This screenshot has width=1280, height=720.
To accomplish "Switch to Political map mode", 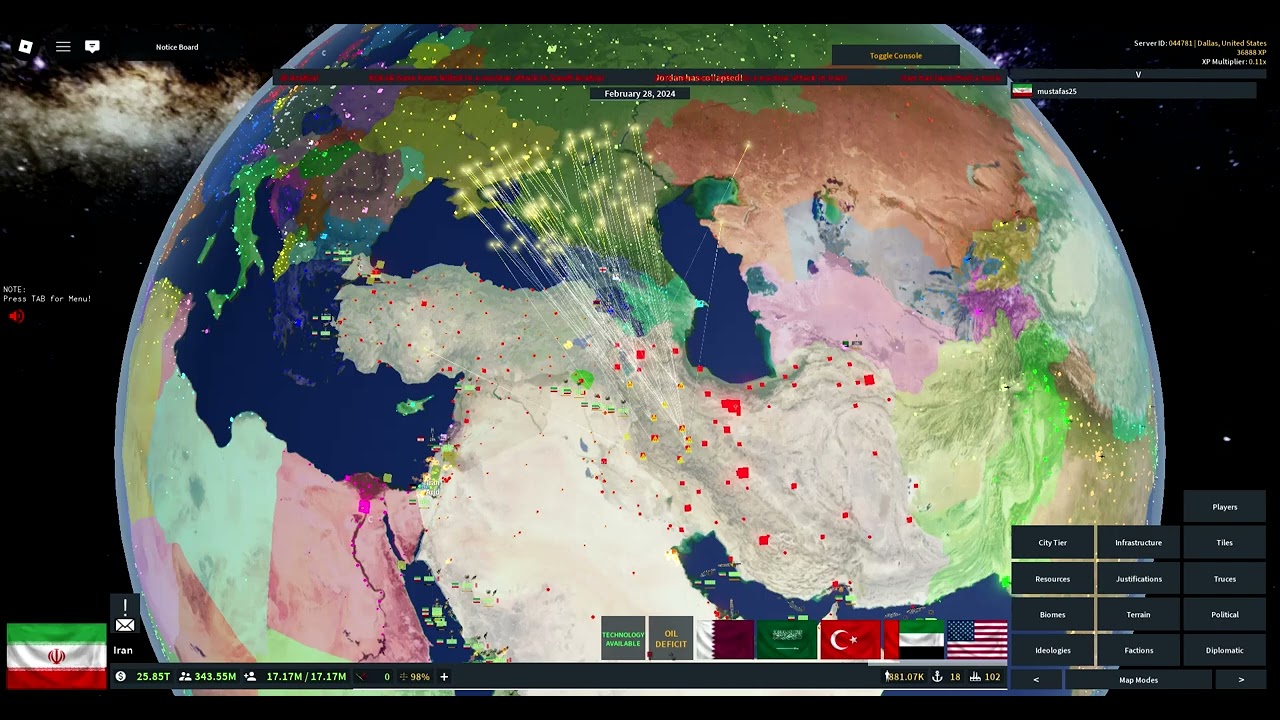I will coord(1225,615).
